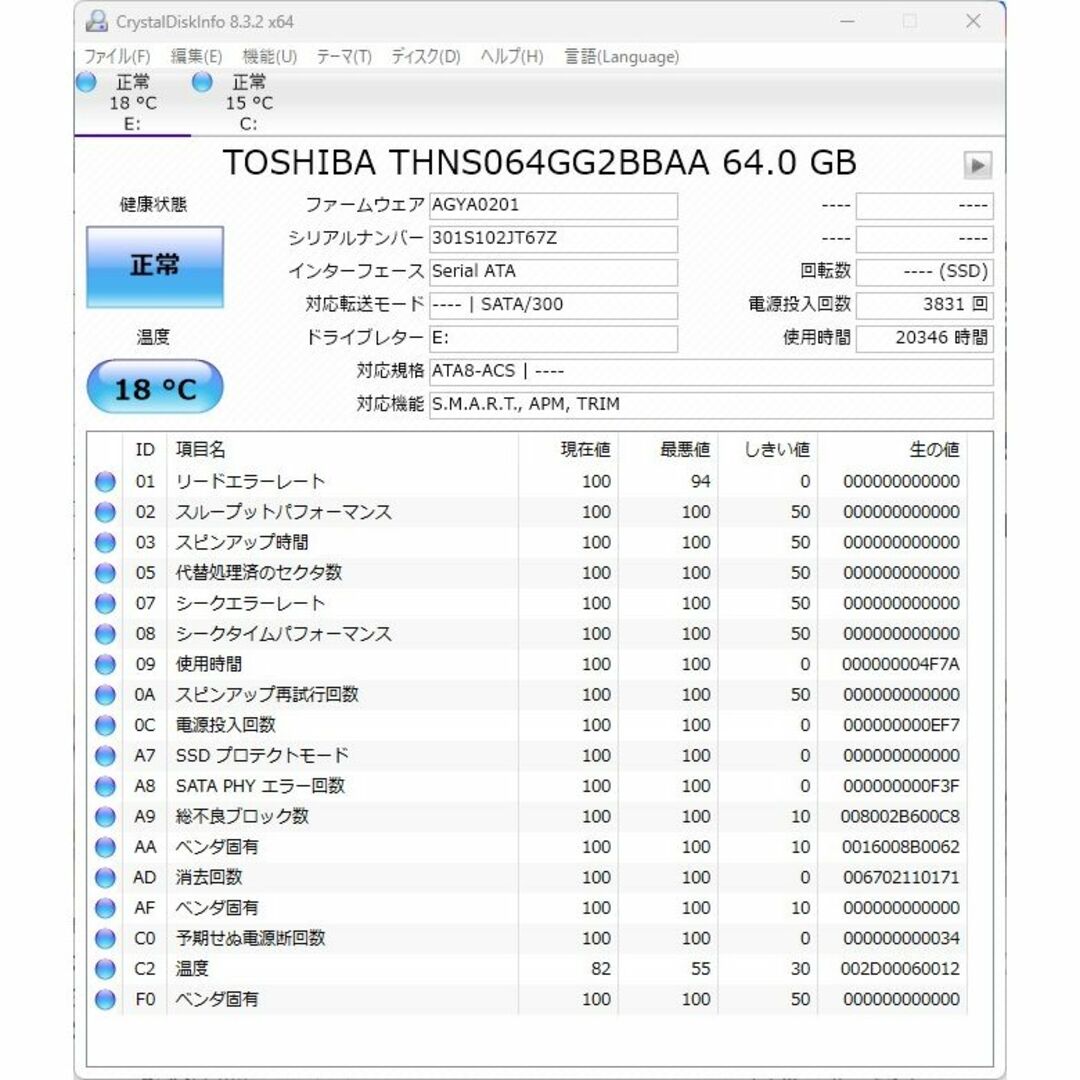Click the next disk arrow button
The height and width of the screenshot is (1080, 1080).
(977, 165)
